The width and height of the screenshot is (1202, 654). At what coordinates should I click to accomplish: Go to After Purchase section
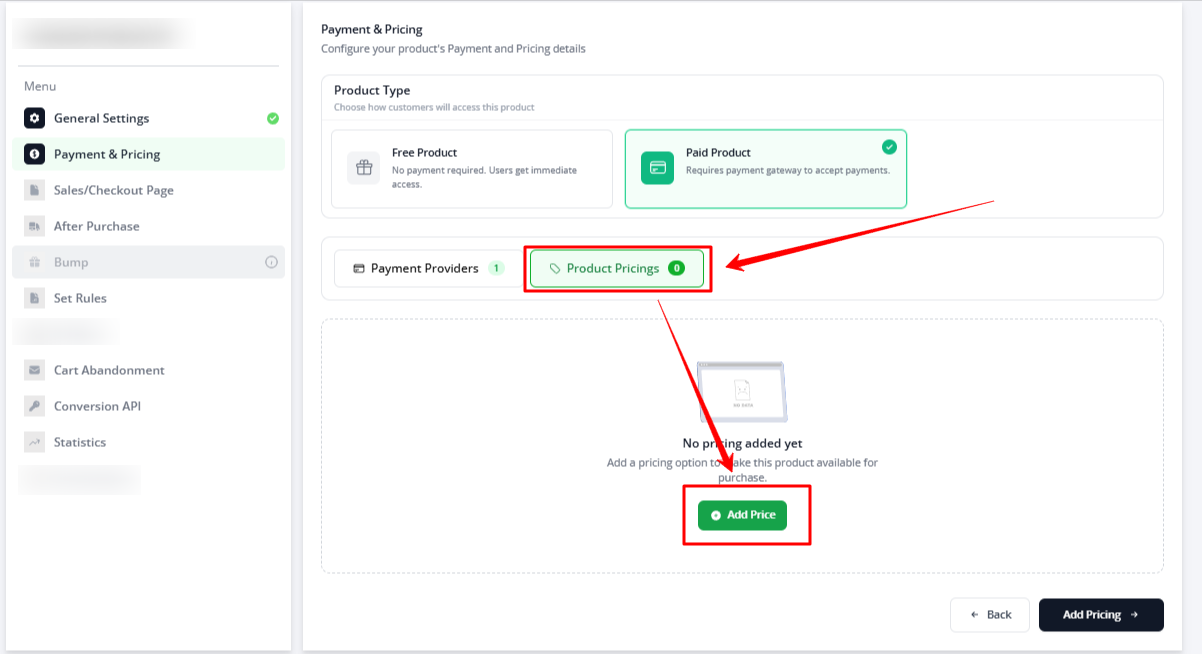[149, 226]
